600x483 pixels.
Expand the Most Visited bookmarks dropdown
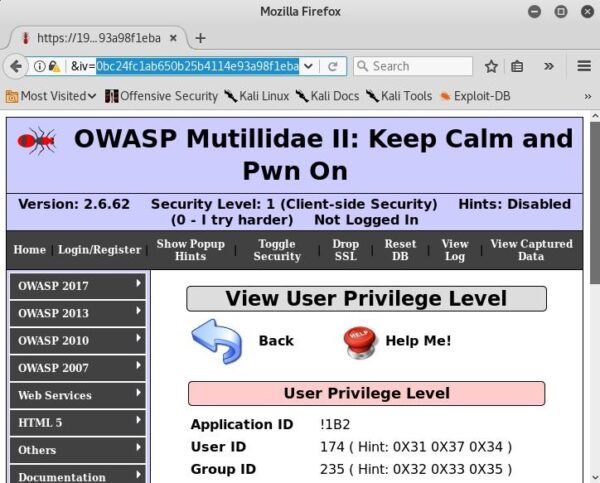pyautogui.click(x=51, y=96)
